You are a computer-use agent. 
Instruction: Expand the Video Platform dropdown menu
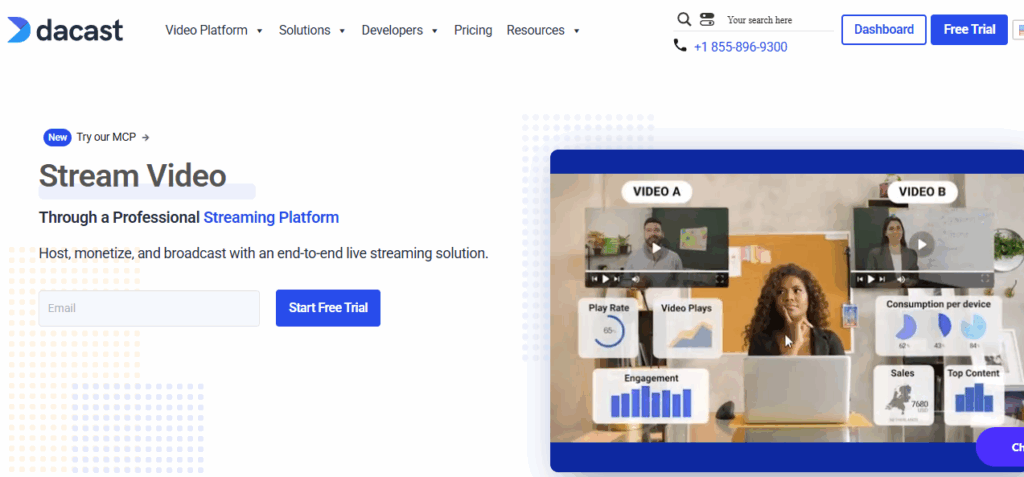[214, 30]
